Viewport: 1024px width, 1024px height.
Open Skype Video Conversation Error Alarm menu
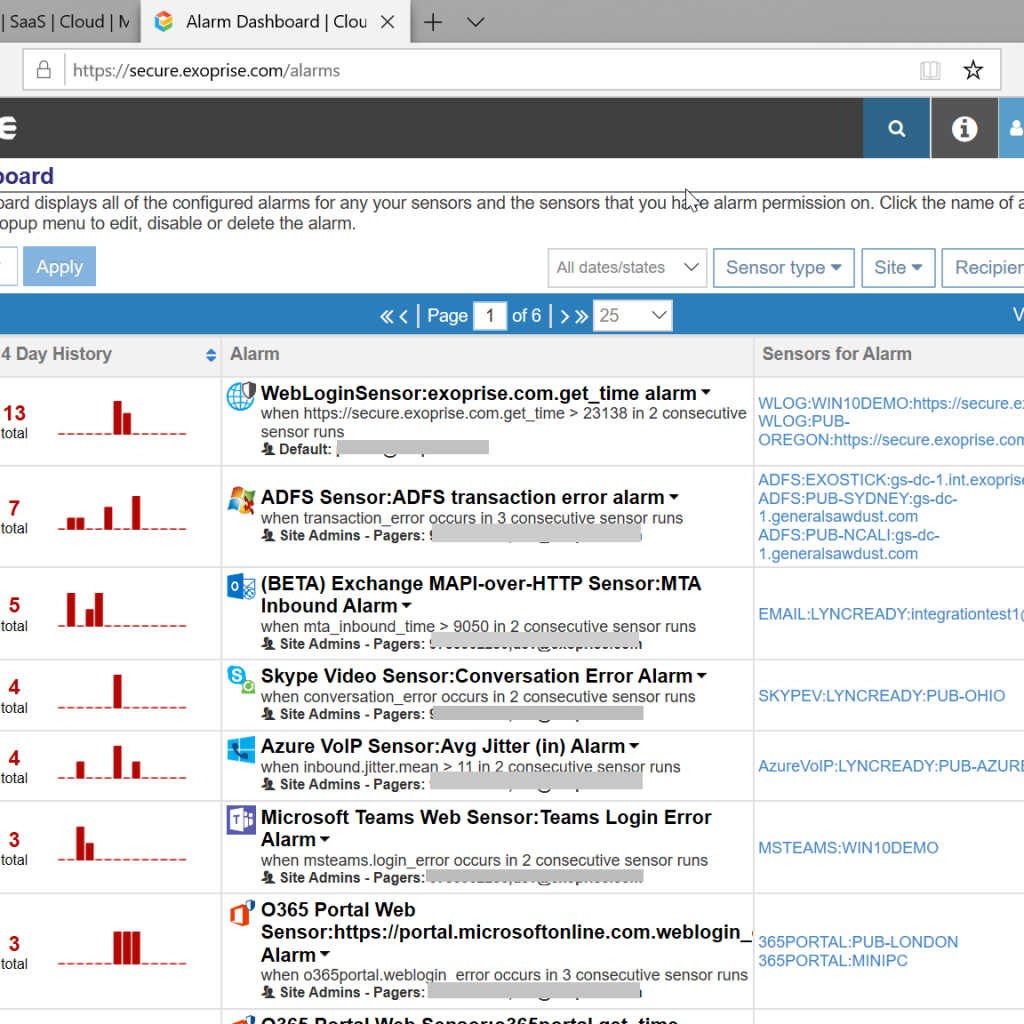tap(701, 676)
